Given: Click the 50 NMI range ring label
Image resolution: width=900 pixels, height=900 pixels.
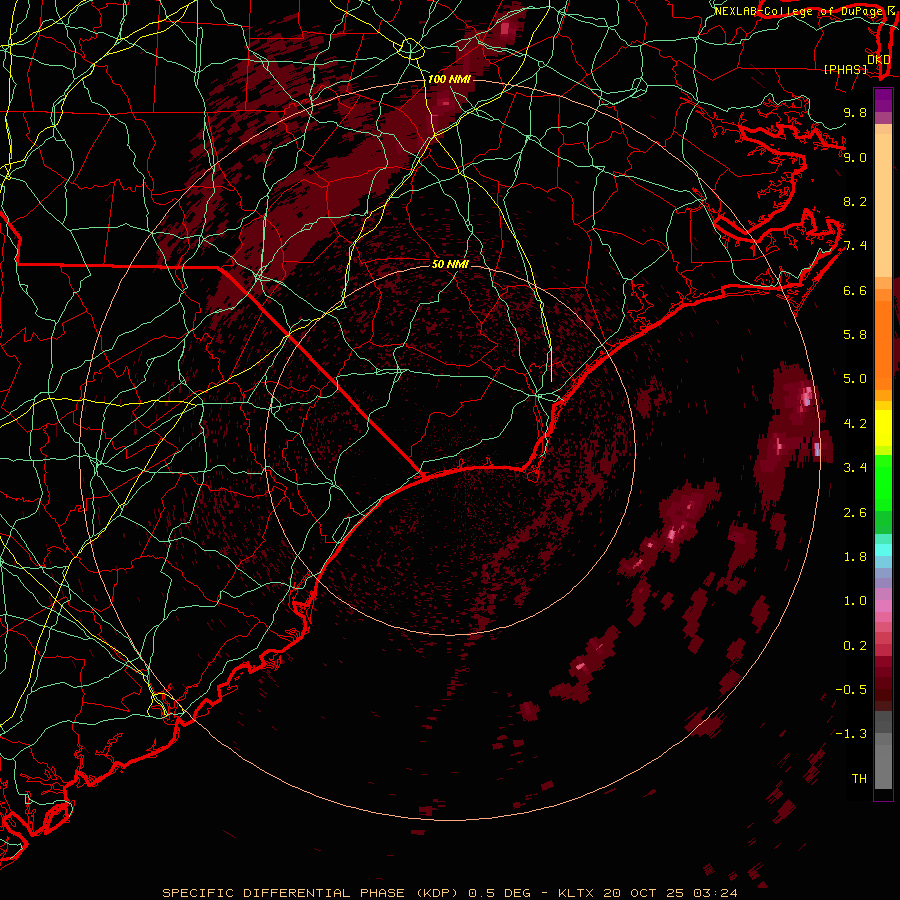Looking at the screenshot, I should coord(450,264).
